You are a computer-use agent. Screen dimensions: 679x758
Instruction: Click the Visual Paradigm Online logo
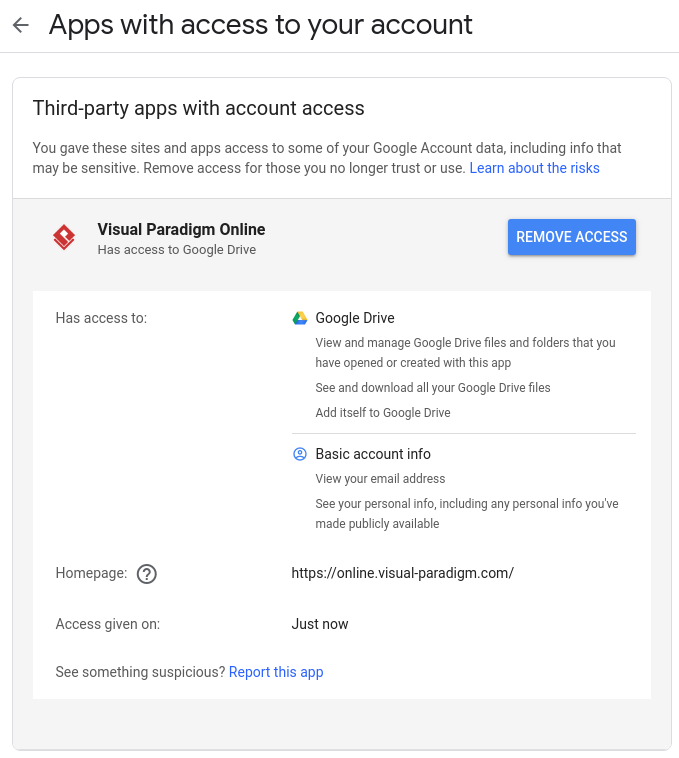pyautogui.click(x=64, y=237)
